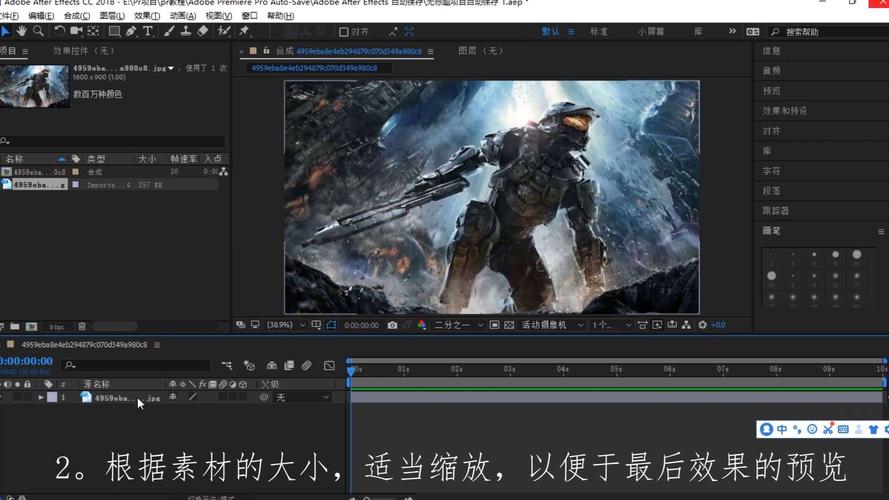Select the Rotation tool
Viewport: 889px width, 500px height.
[59, 31]
